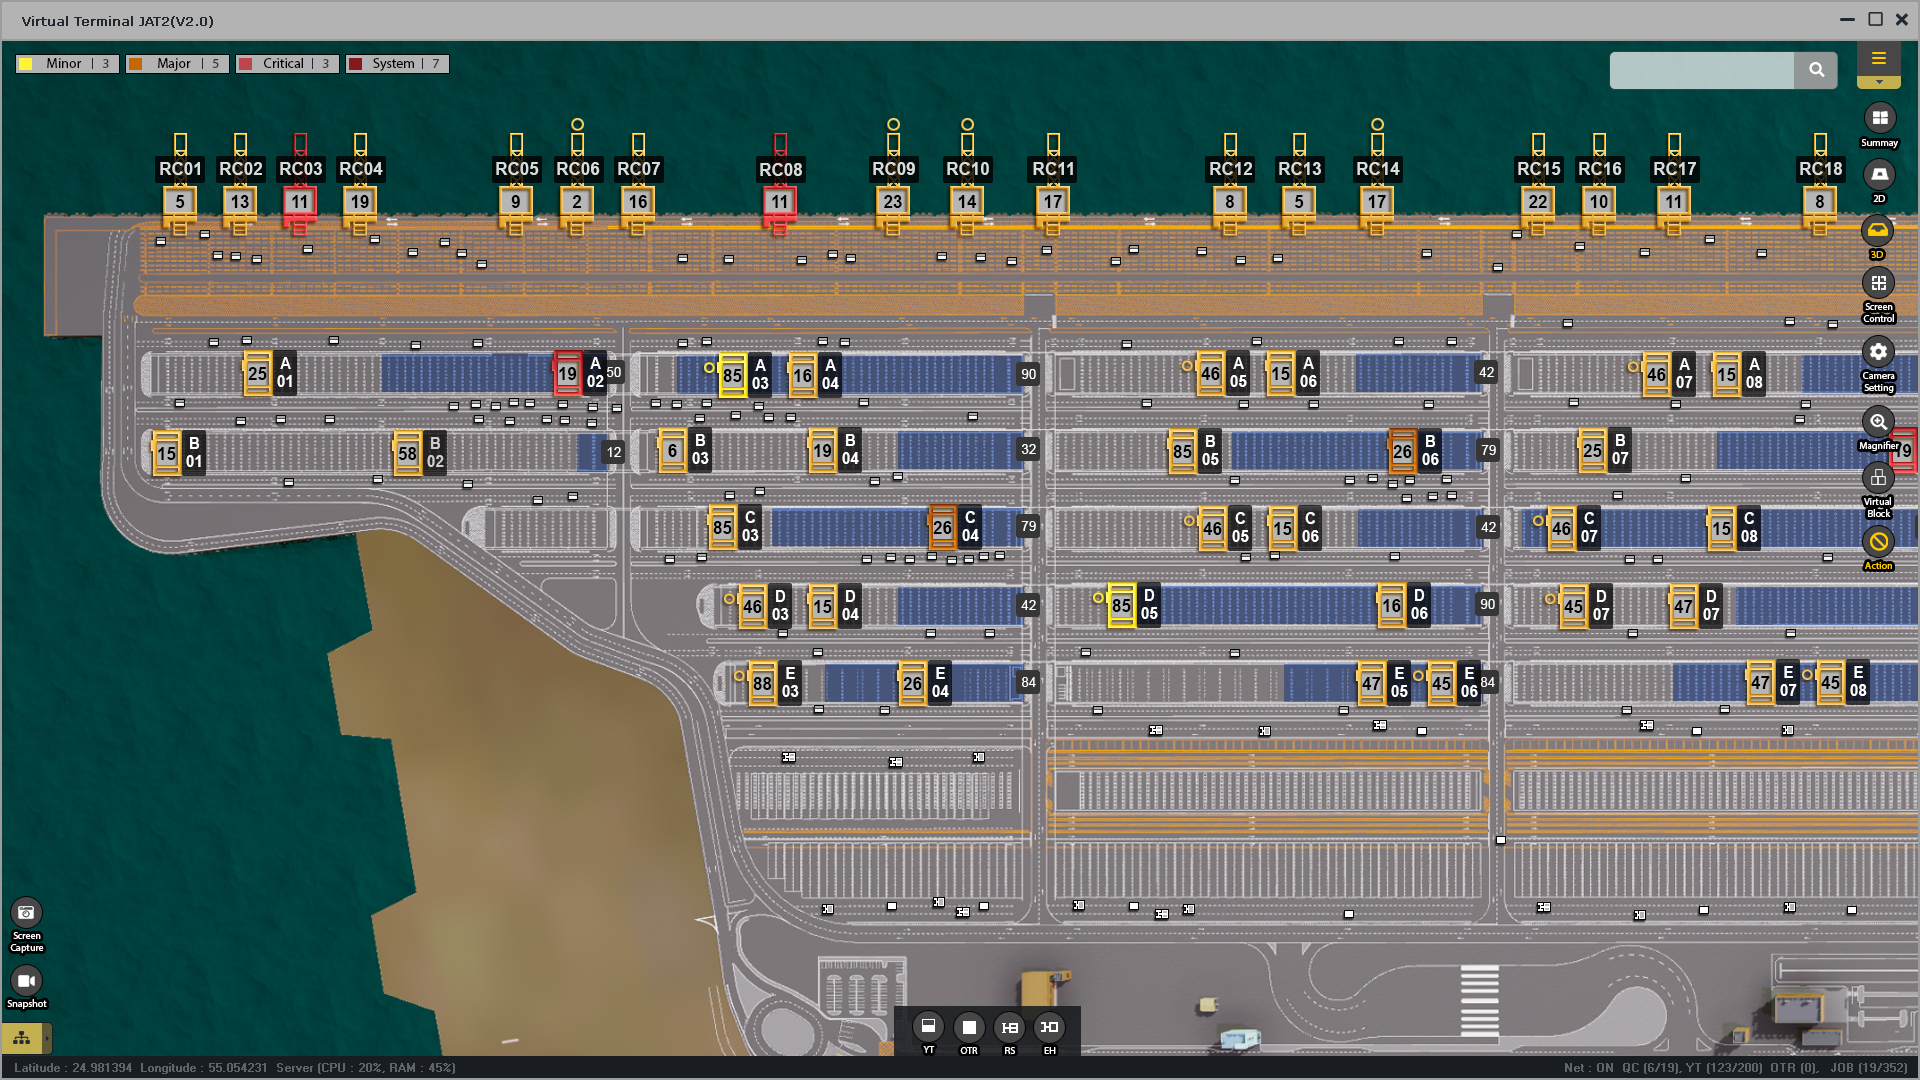
Task: Open Screen Control panel
Action: pyautogui.click(x=1879, y=284)
